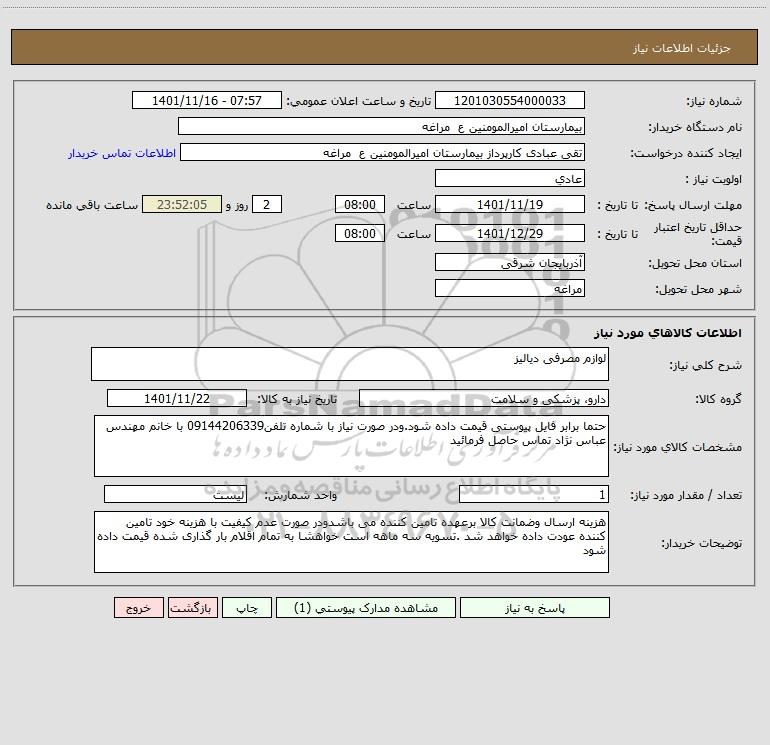Click the remaining days field showing 2
This screenshot has height=745, width=770.
pos(267,204)
